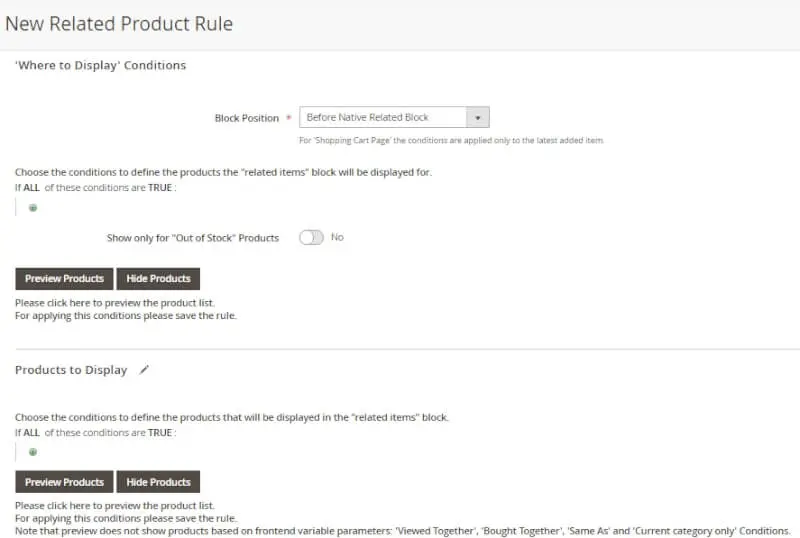Change ALL aggregator in 'Products to Display' conditions

pos(32,432)
